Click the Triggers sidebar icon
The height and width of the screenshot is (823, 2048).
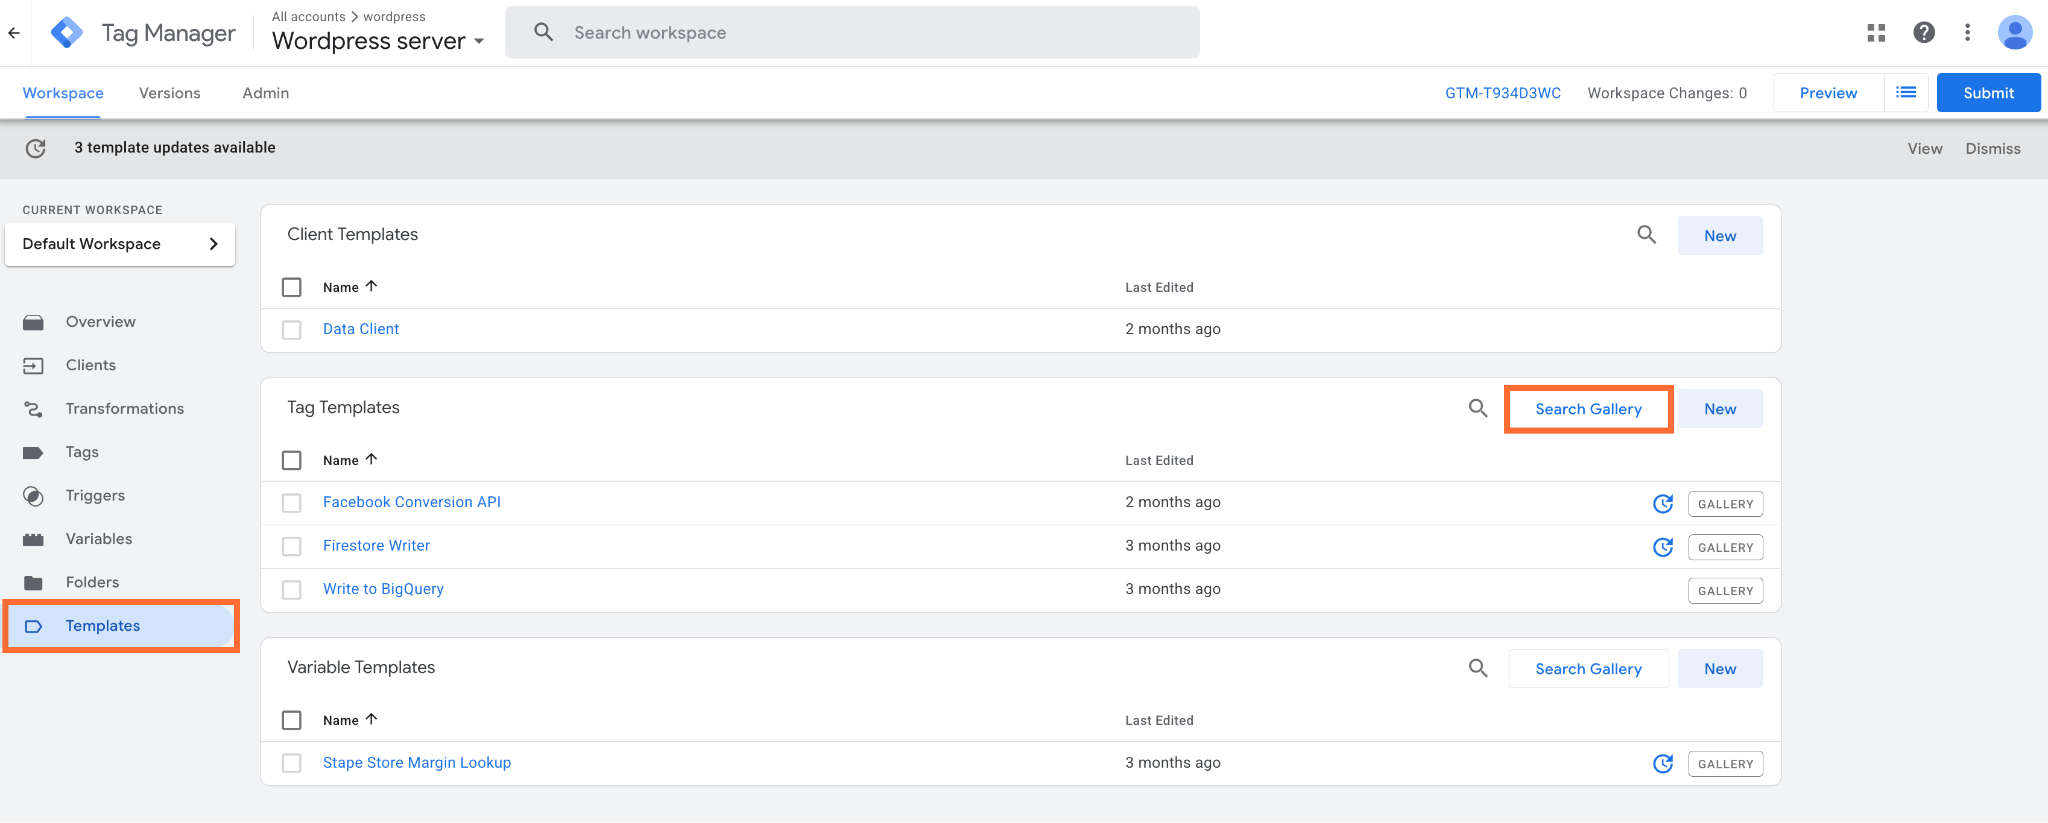pyautogui.click(x=33, y=496)
